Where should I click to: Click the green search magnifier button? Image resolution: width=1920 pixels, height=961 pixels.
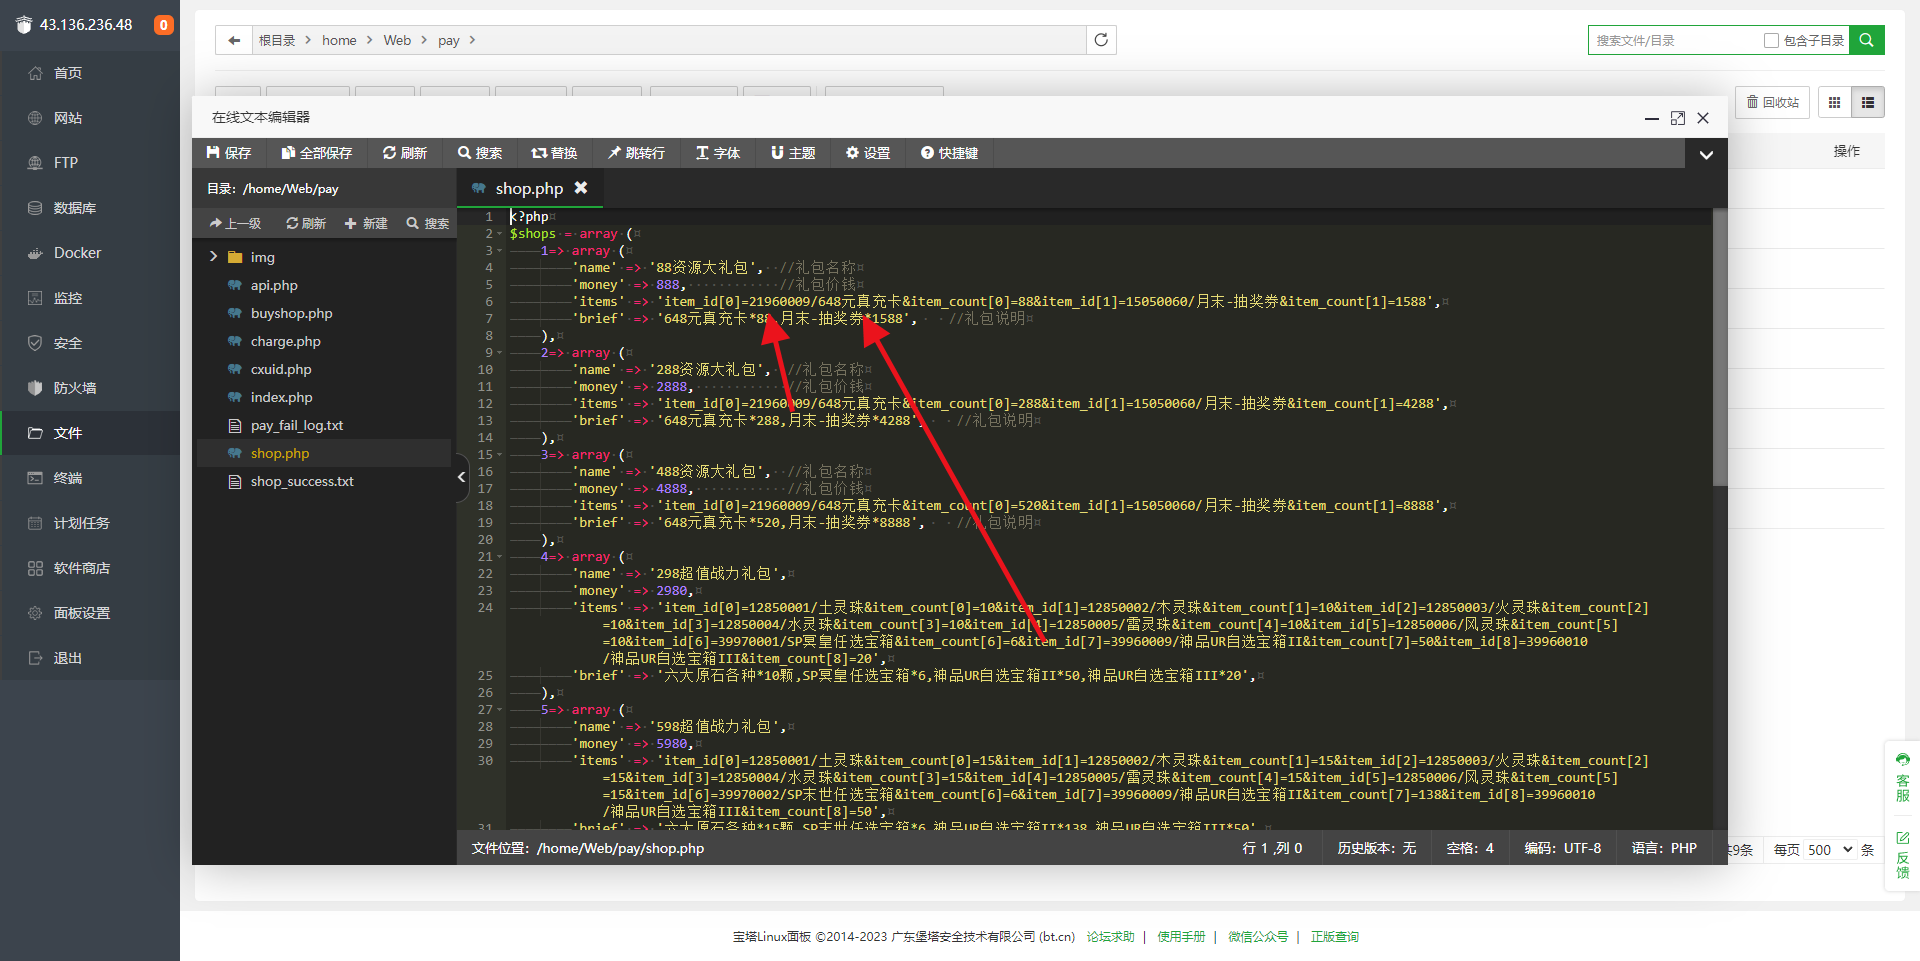tap(1866, 40)
